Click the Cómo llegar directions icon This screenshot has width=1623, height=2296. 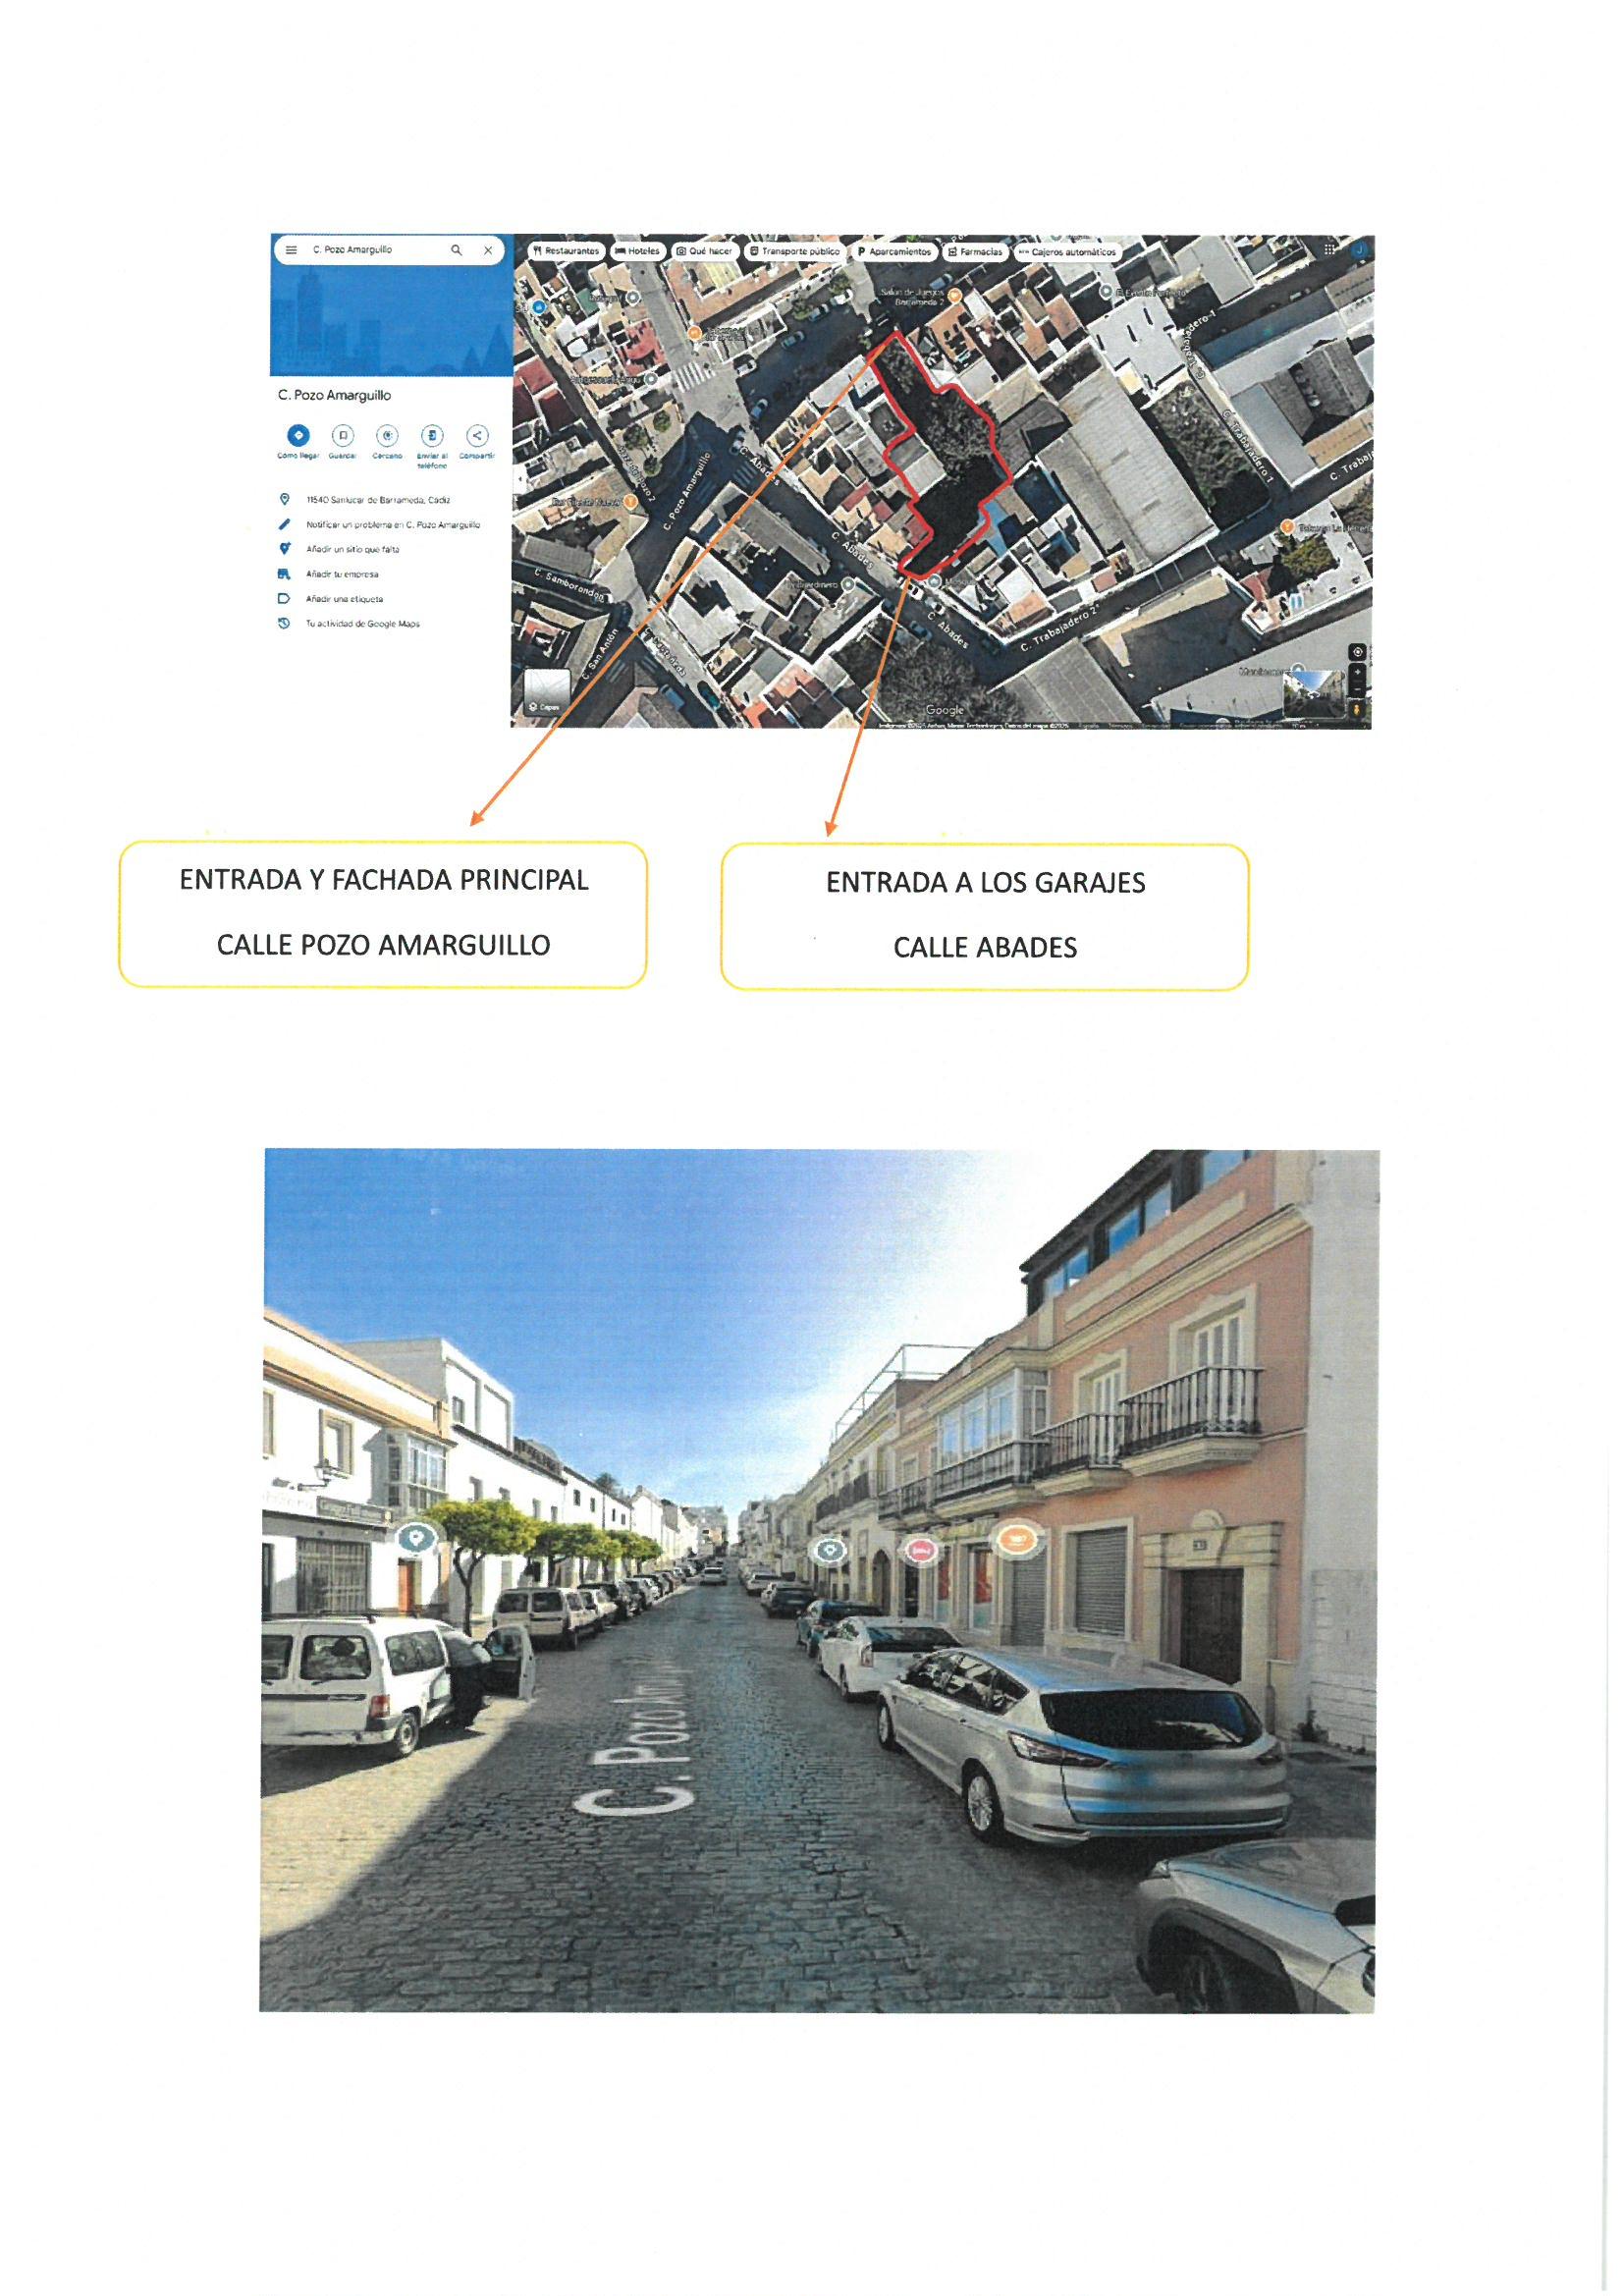coord(298,435)
